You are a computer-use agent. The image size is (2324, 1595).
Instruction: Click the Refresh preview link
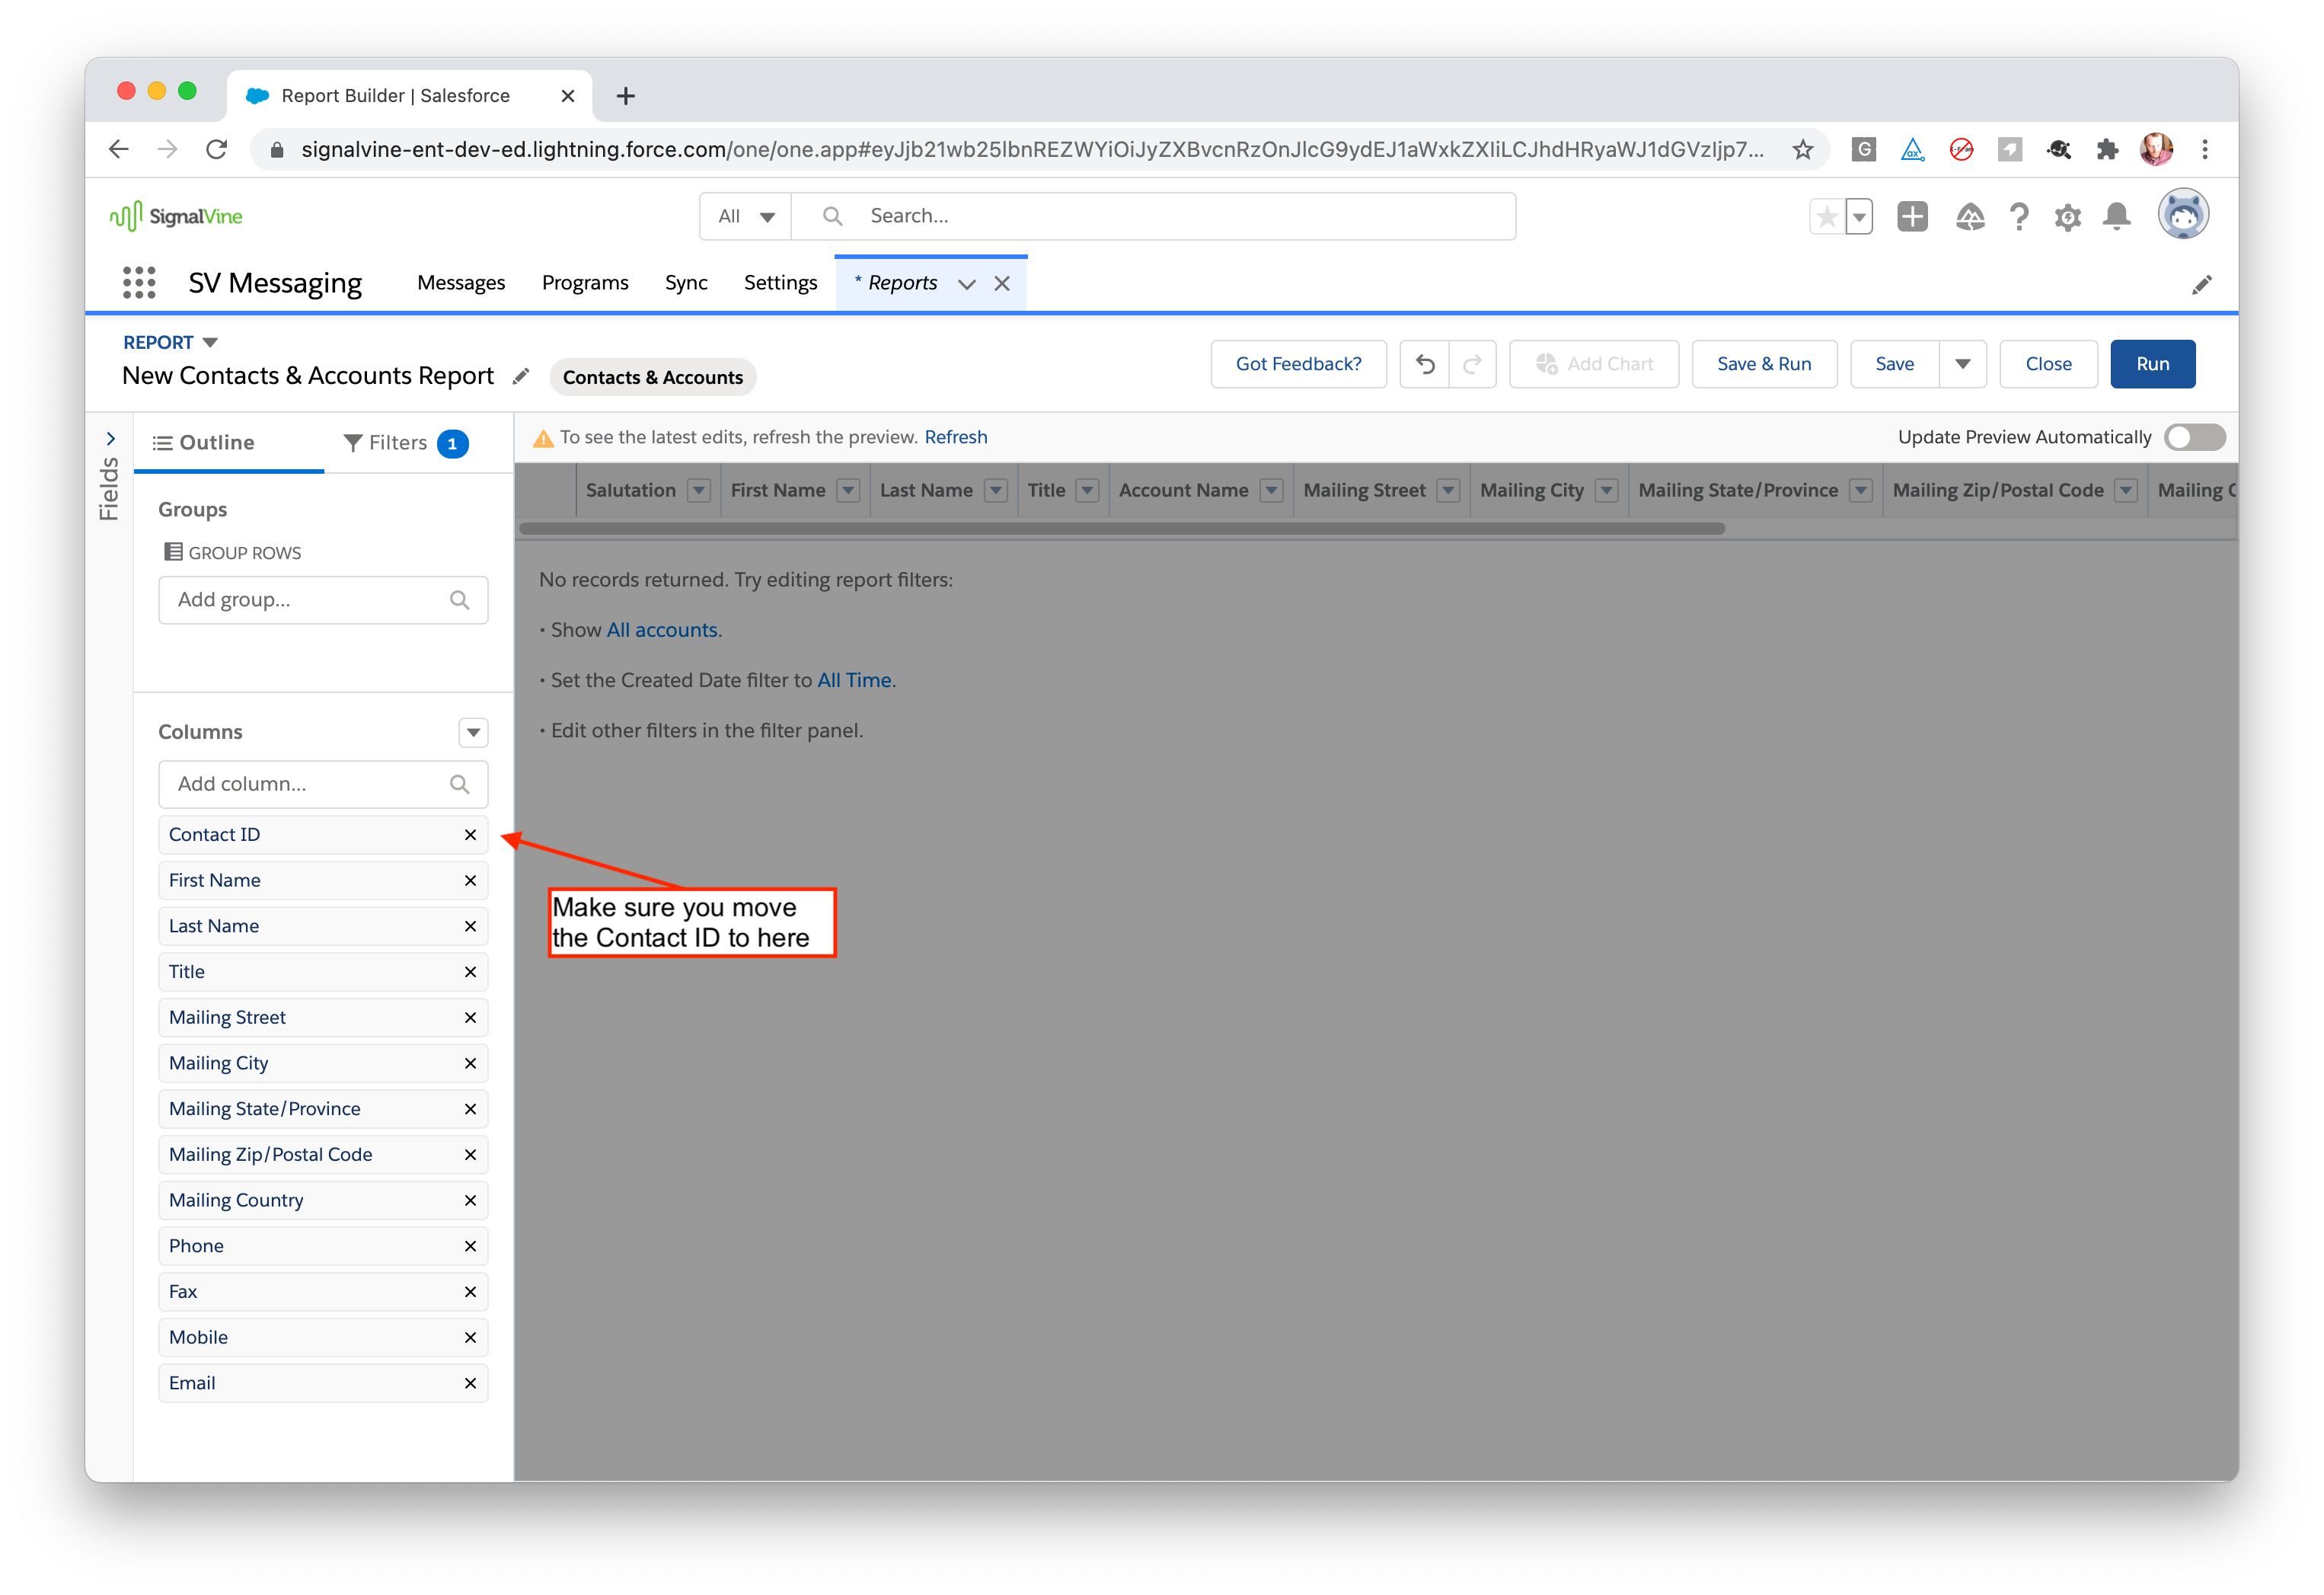tap(955, 437)
